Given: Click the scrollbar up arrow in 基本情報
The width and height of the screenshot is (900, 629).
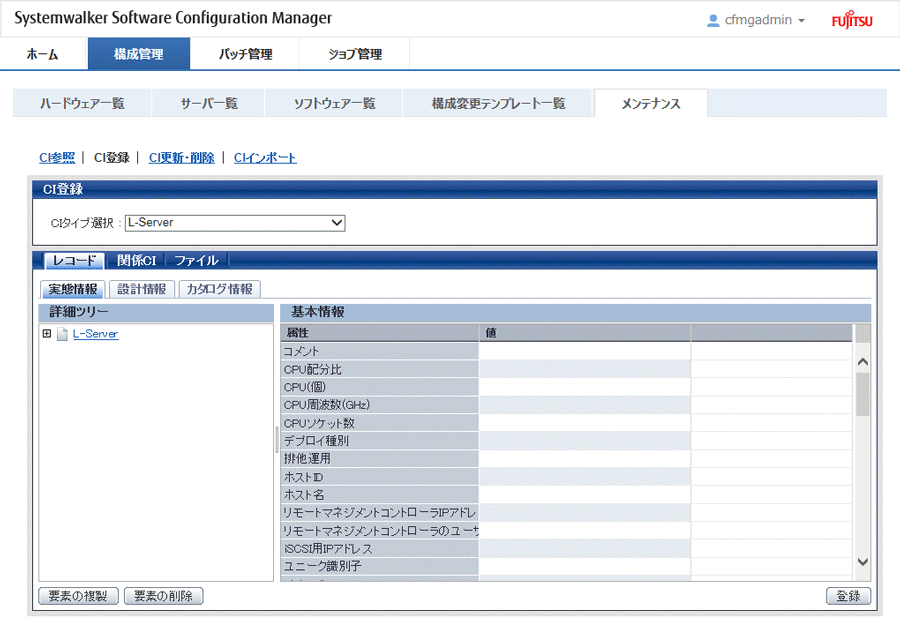Looking at the screenshot, I should tap(863, 362).
